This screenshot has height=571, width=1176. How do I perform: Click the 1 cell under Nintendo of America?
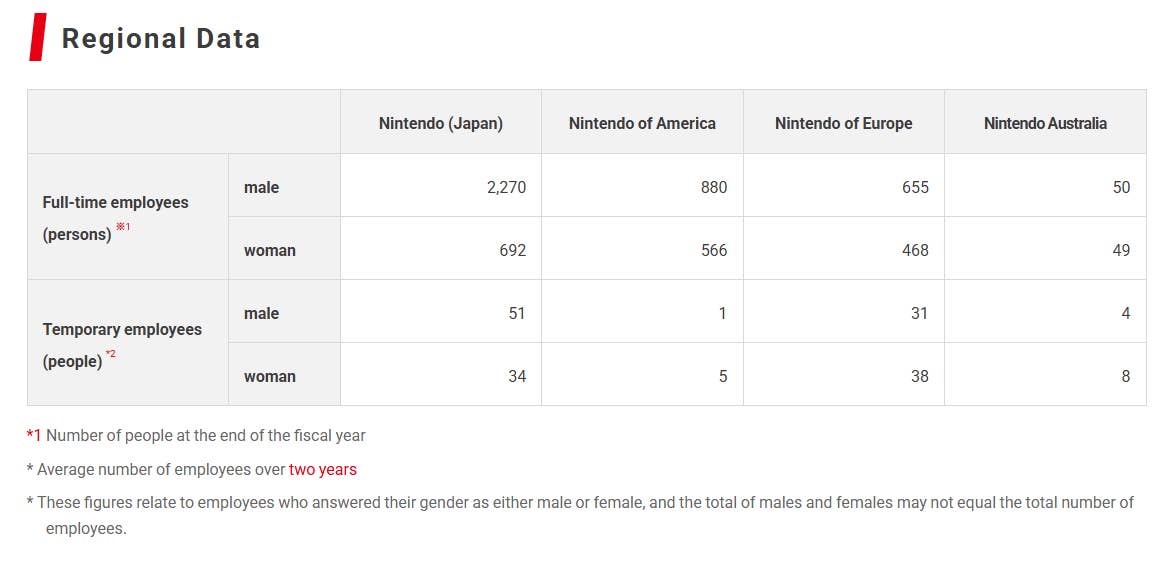(x=642, y=312)
